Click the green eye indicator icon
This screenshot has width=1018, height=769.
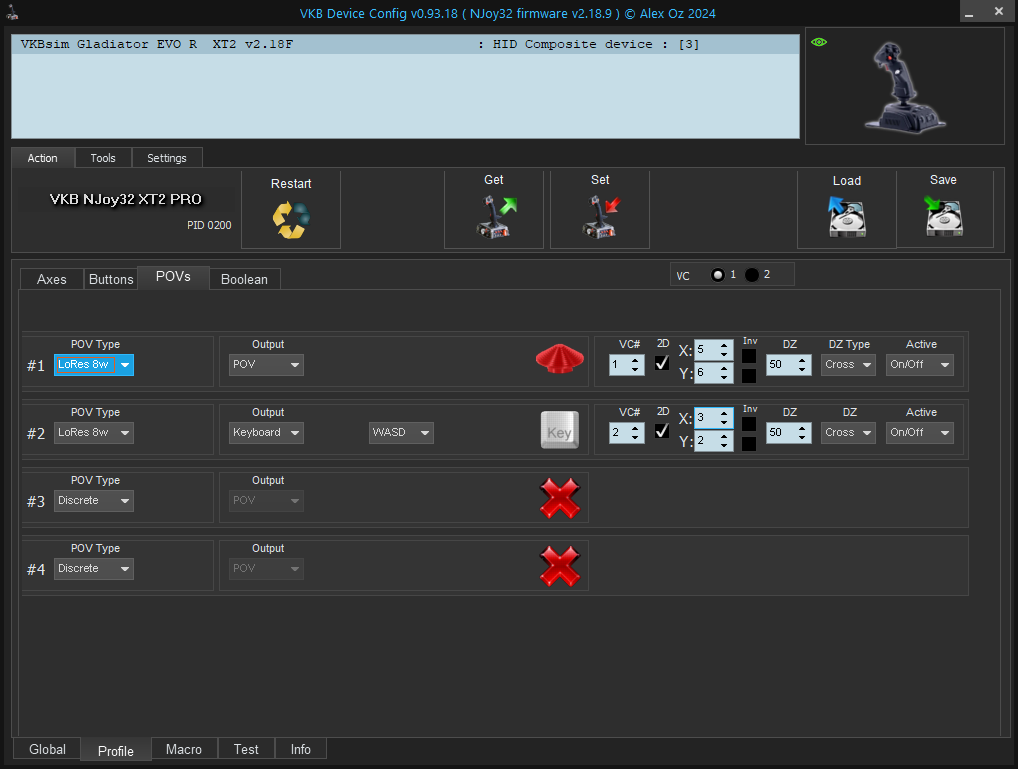pyautogui.click(x=819, y=42)
